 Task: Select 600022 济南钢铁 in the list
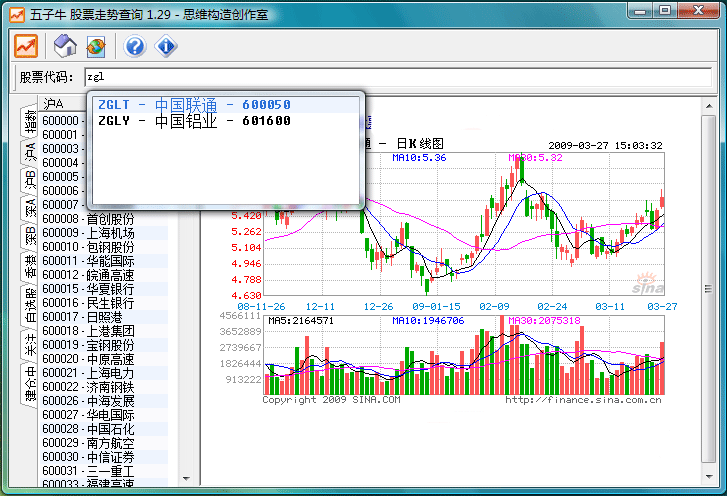tap(104, 387)
